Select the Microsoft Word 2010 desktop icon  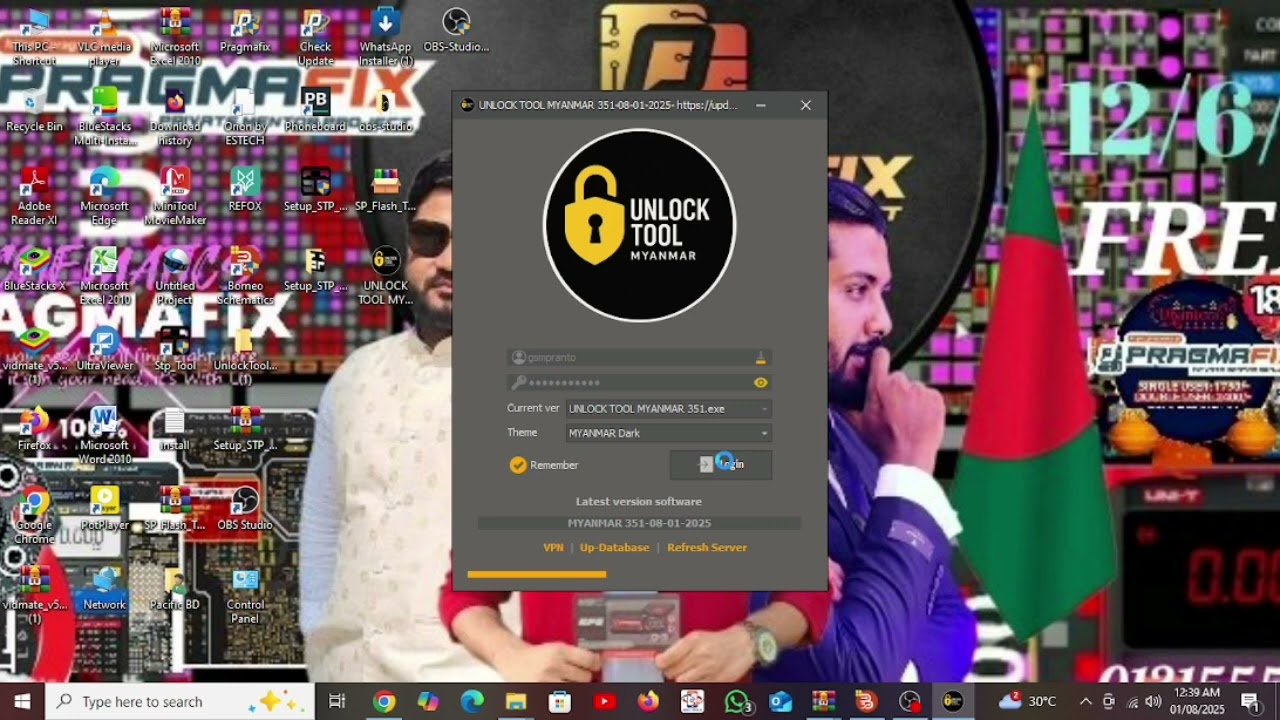[104, 436]
